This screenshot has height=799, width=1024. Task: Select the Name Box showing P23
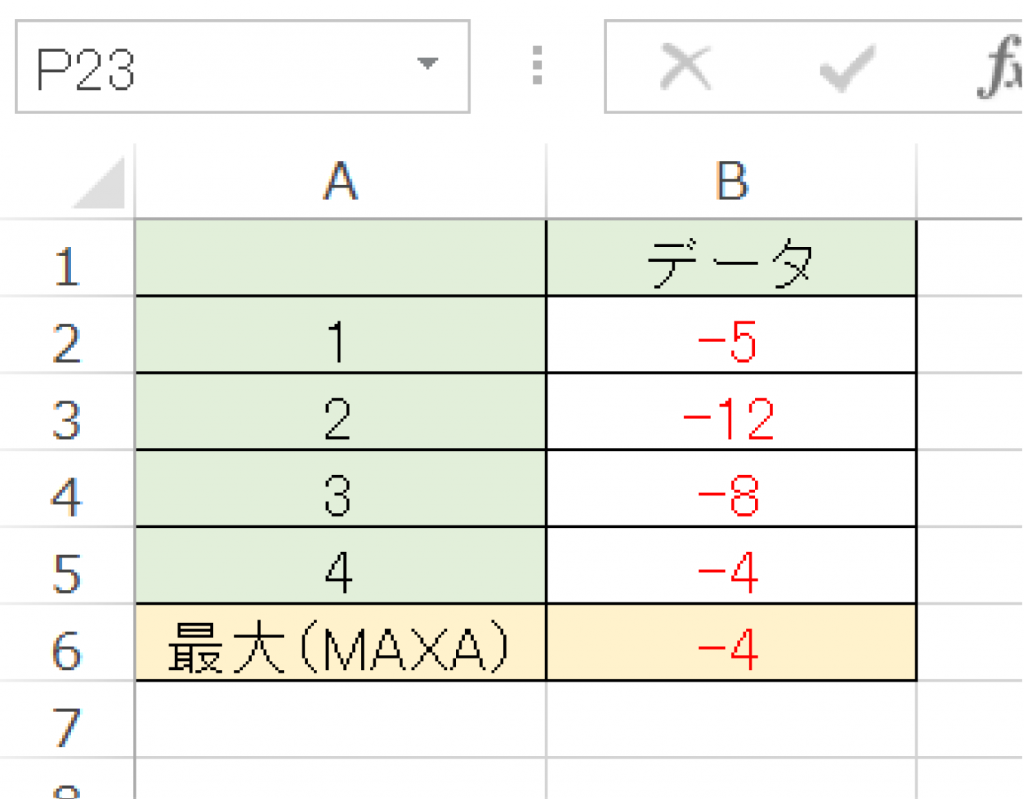pos(200,63)
